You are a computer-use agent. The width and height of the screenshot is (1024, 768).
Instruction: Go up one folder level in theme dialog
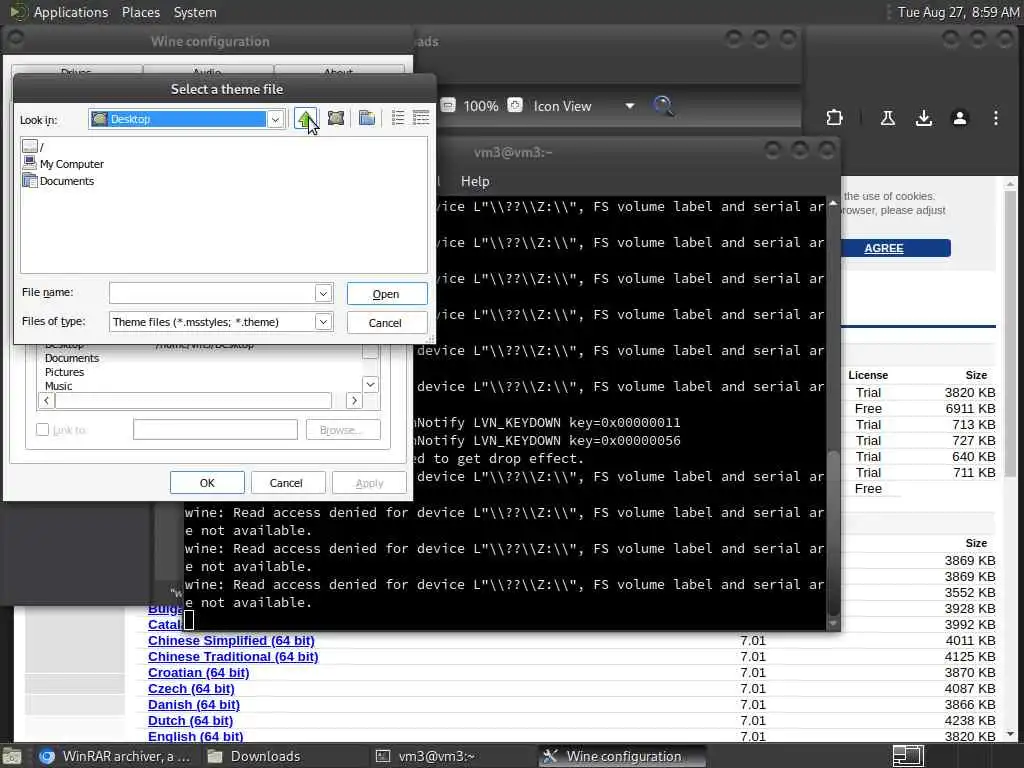pos(306,119)
